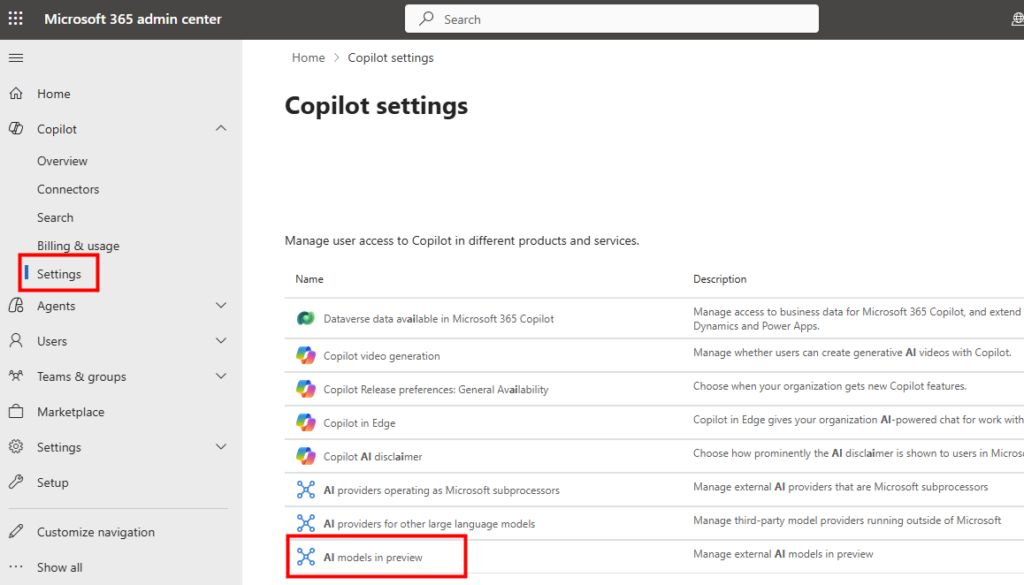The image size is (1024, 585).
Task: Click Copilot settings breadcrumb
Action: point(391,57)
